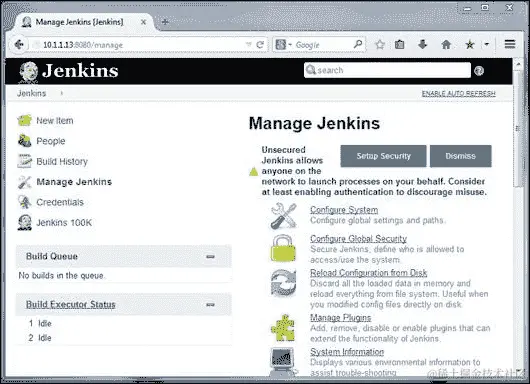This screenshot has height=384, width=530.
Task: Click the Credentials icon in sidebar
Action: pyautogui.click(x=25, y=202)
